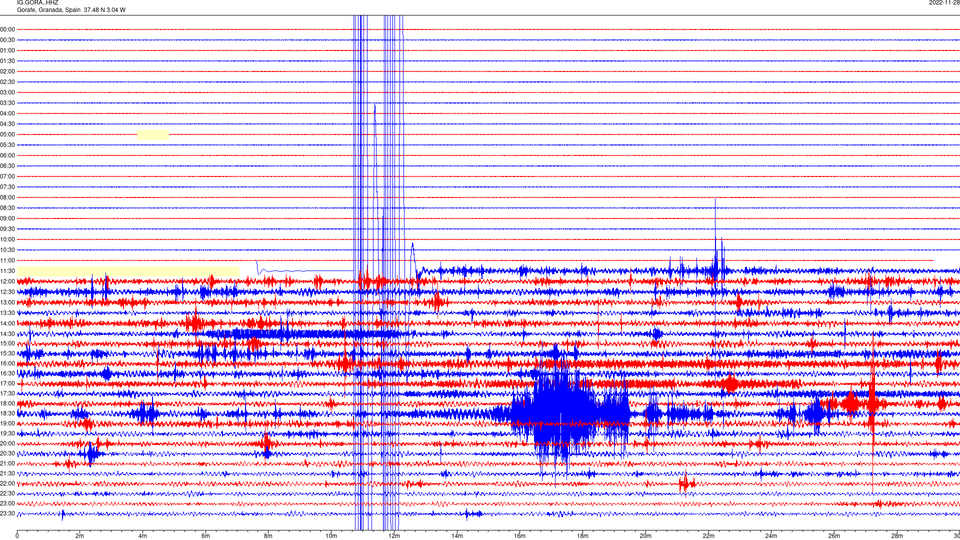
Task: Click the 14m tick label on bottom axis
Action: (457, 536)
